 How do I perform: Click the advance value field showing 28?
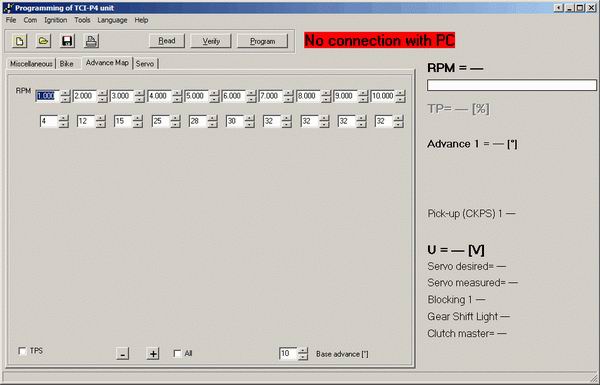[x=198, y=121]
